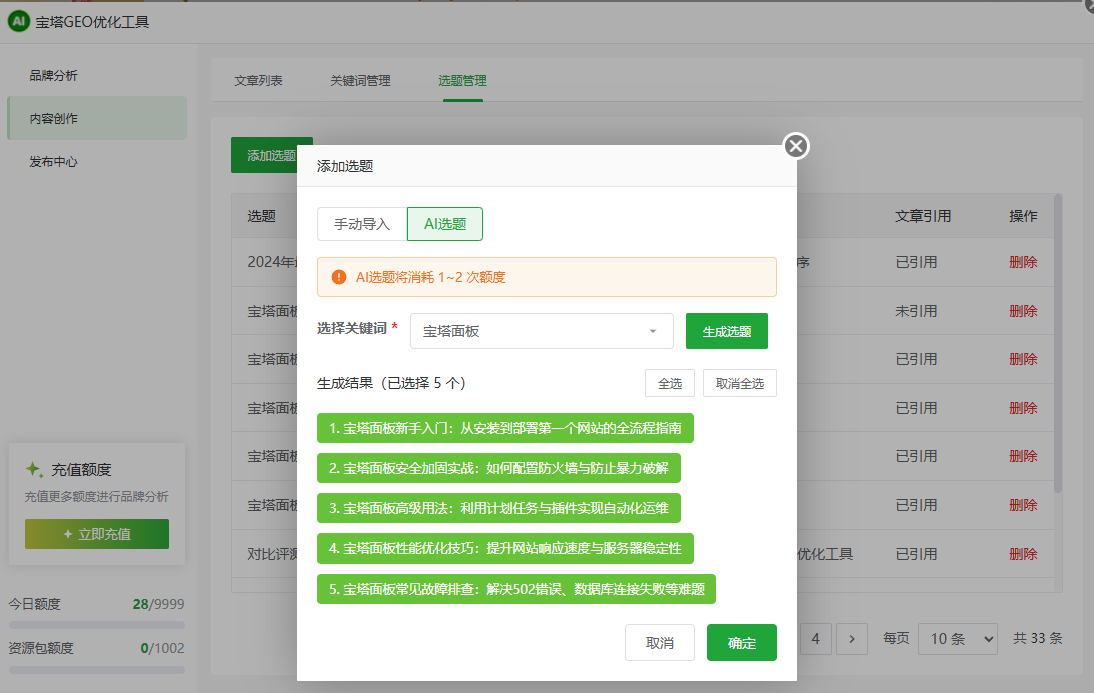
Task: Click the table's vertical scrollbar
Action: pyautogui.click(x=1058, y=340)
